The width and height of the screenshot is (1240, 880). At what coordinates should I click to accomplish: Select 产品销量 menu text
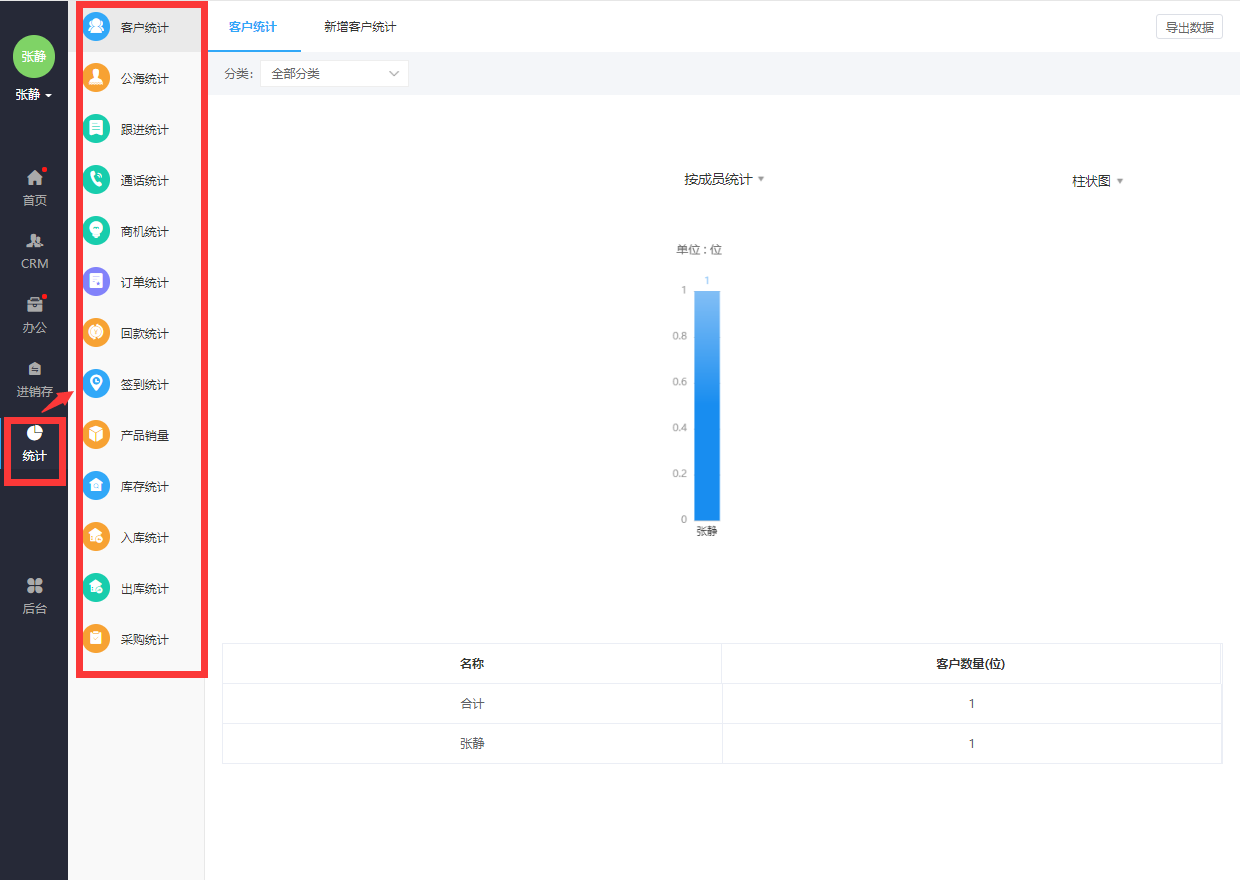(x=145, y=436)
